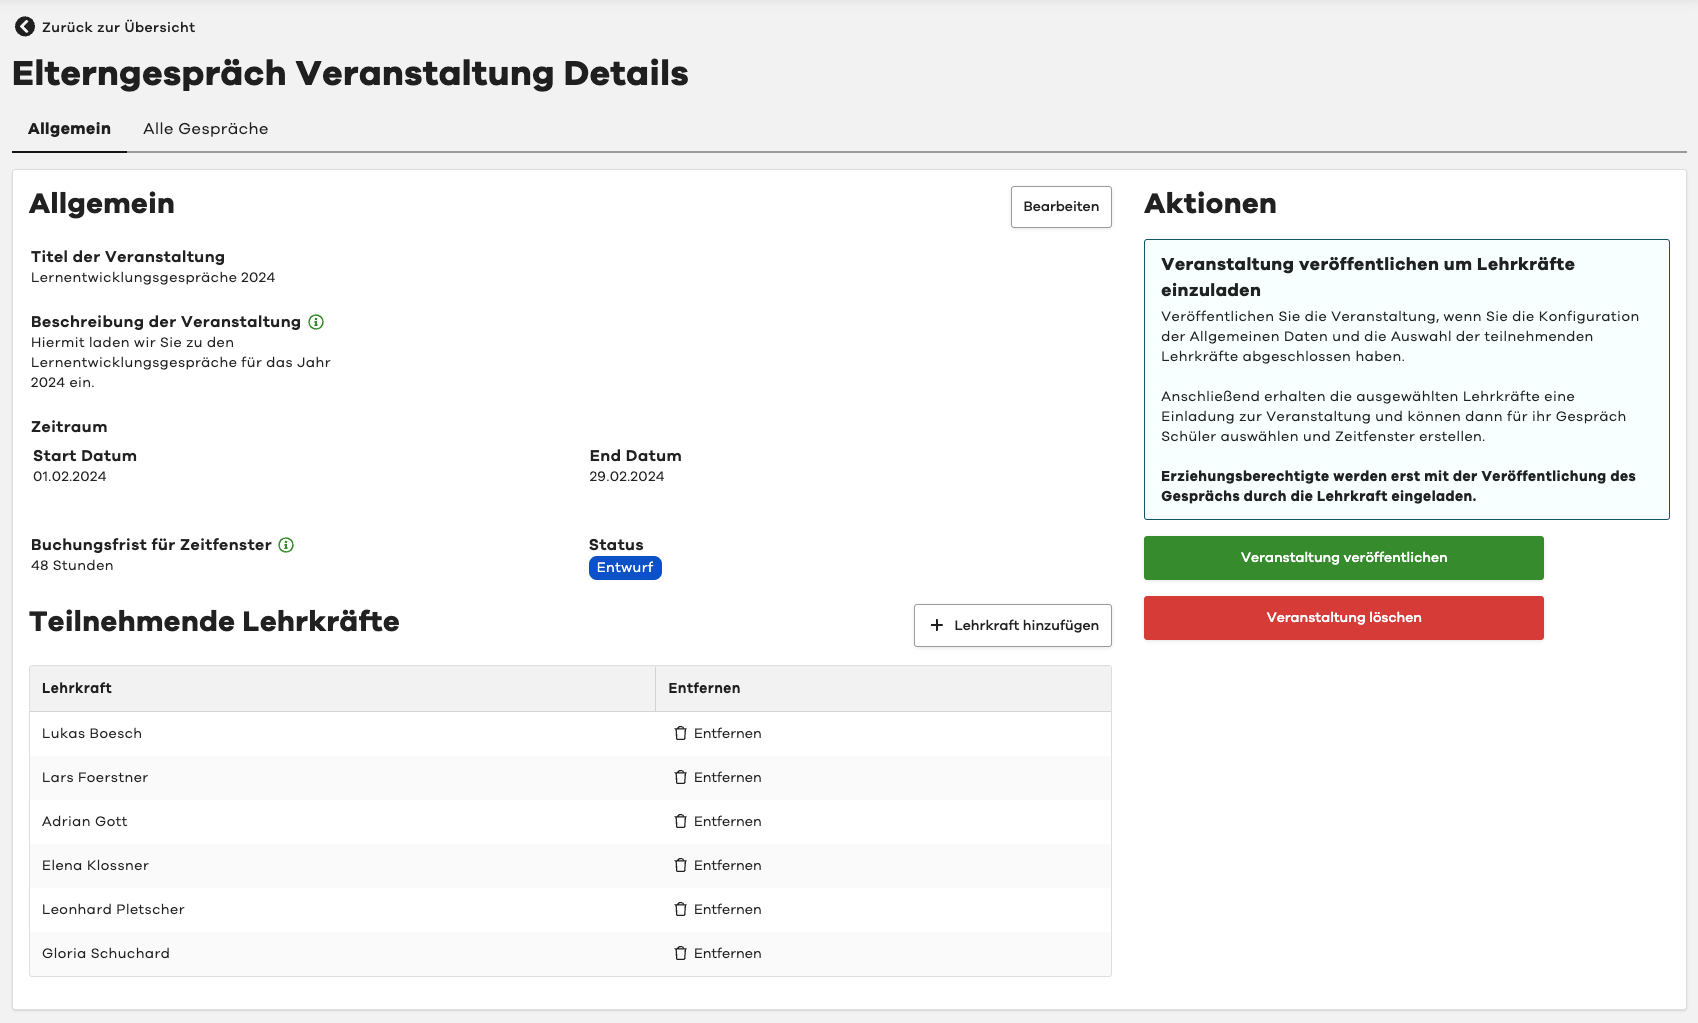Switch to the Alle Gespräche tab

[205, 129]
